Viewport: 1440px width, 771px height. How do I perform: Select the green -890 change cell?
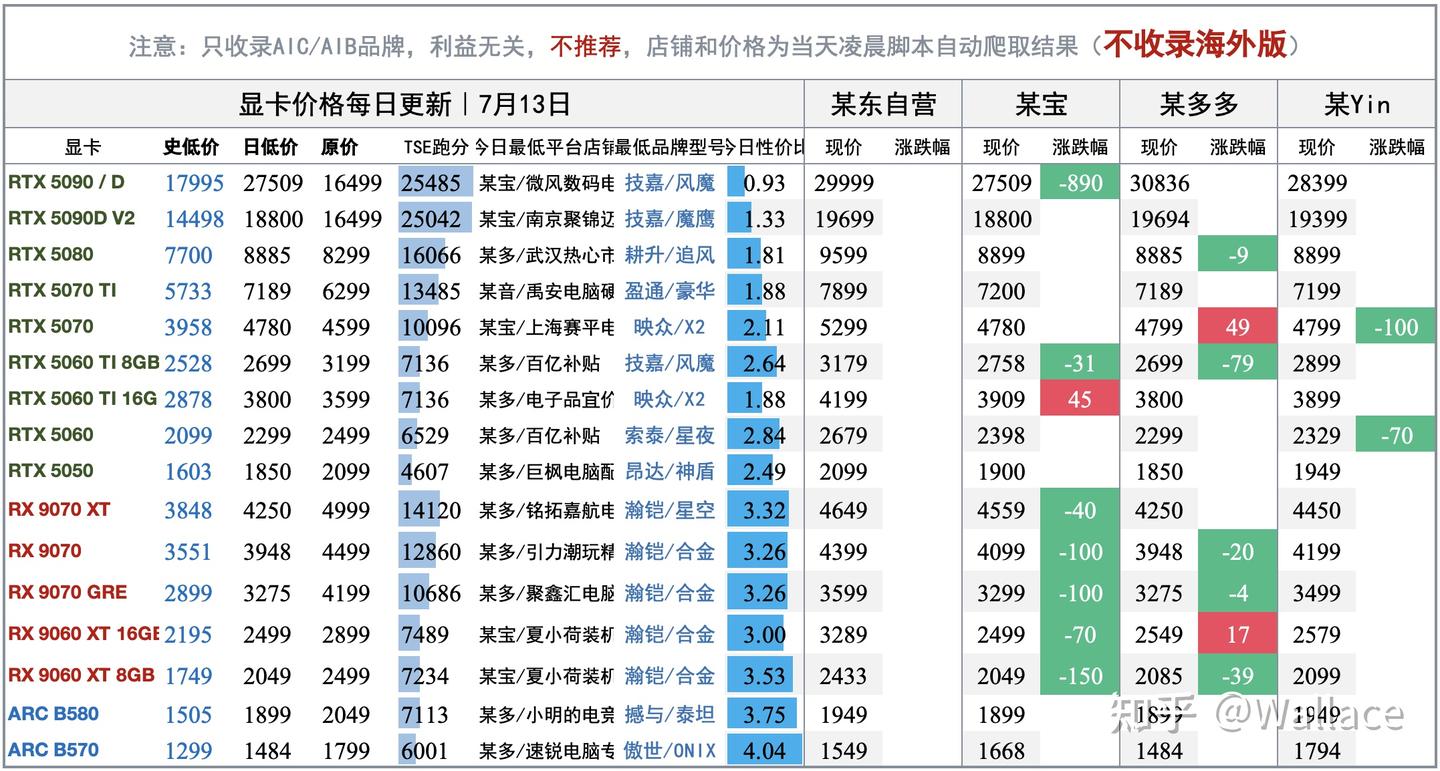1079,183
